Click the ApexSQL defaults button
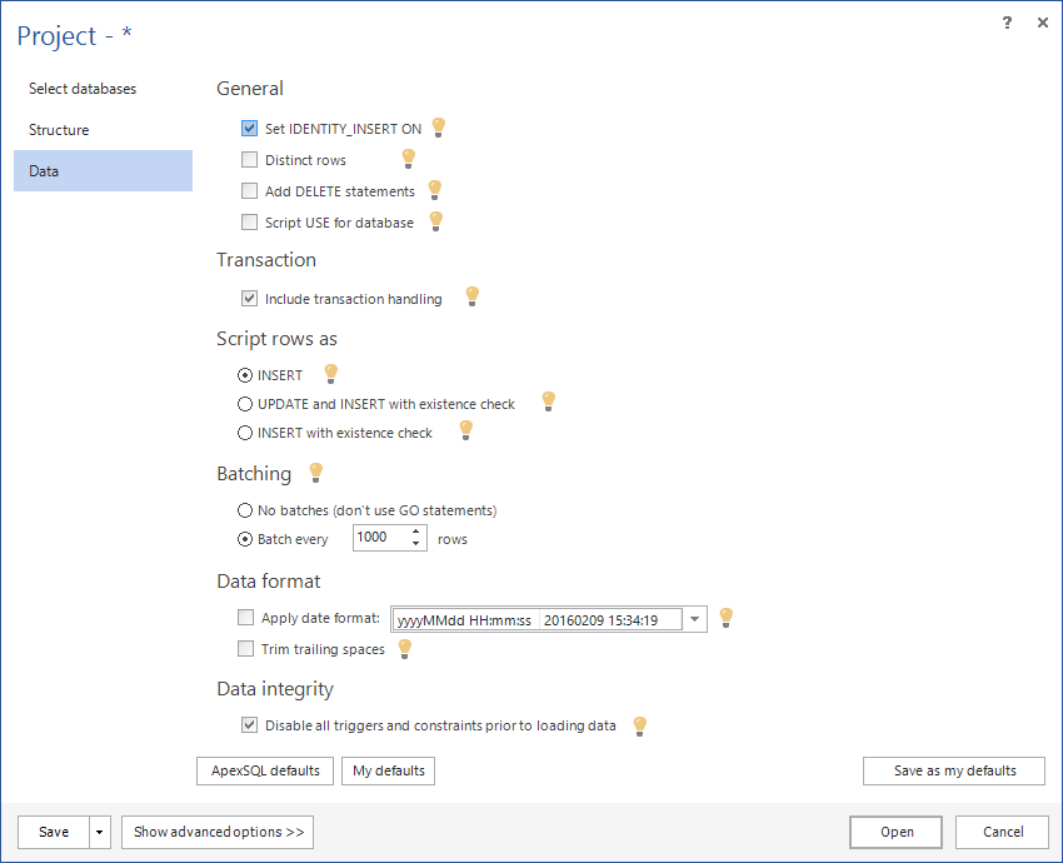Screen dimensions: 1063x863 tap(266, 771)
